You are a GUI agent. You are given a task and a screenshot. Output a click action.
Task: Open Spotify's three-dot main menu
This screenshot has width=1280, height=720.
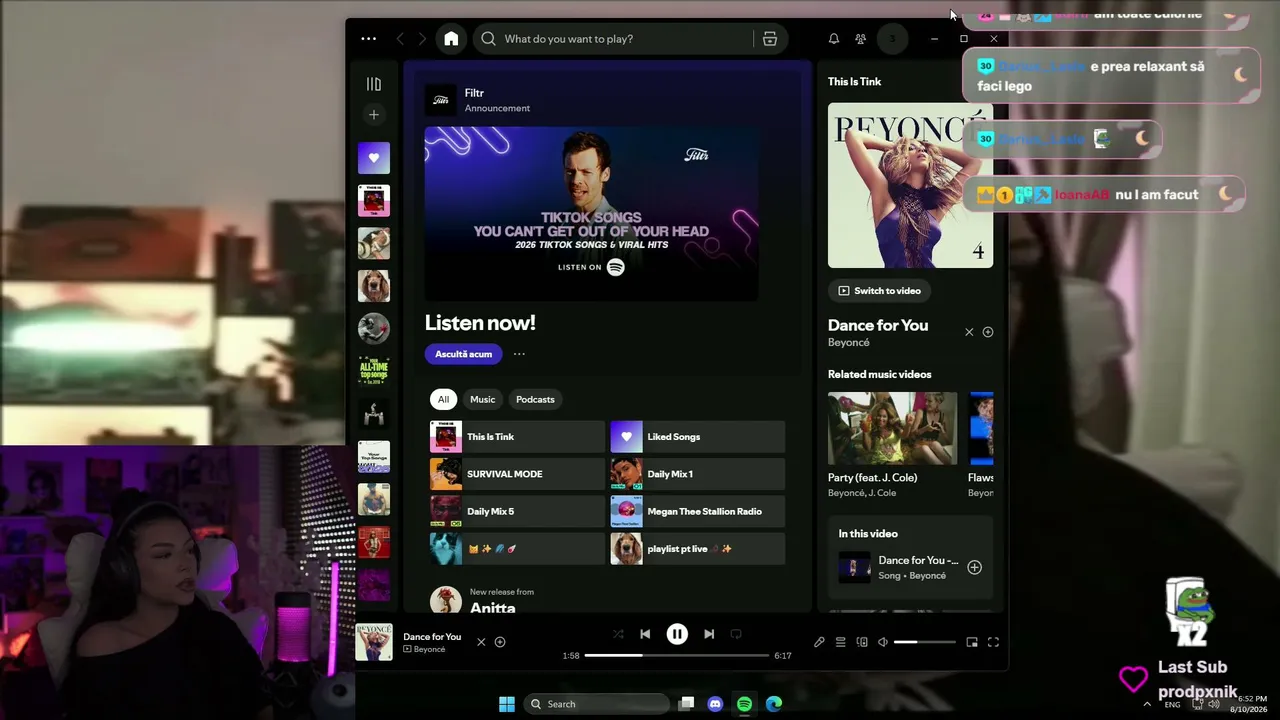368,39
